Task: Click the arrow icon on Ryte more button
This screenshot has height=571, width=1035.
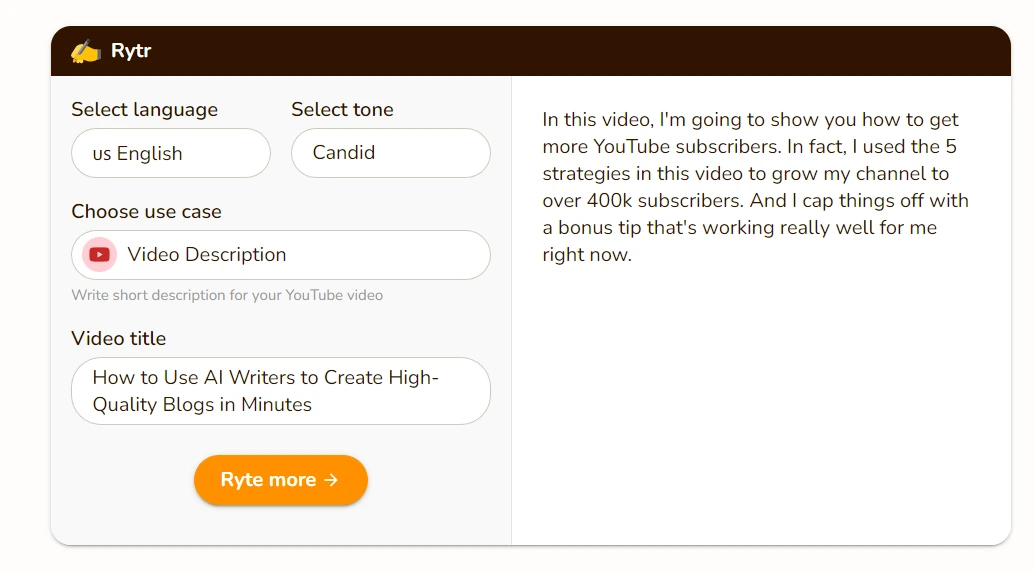Action: click(331, 480)
